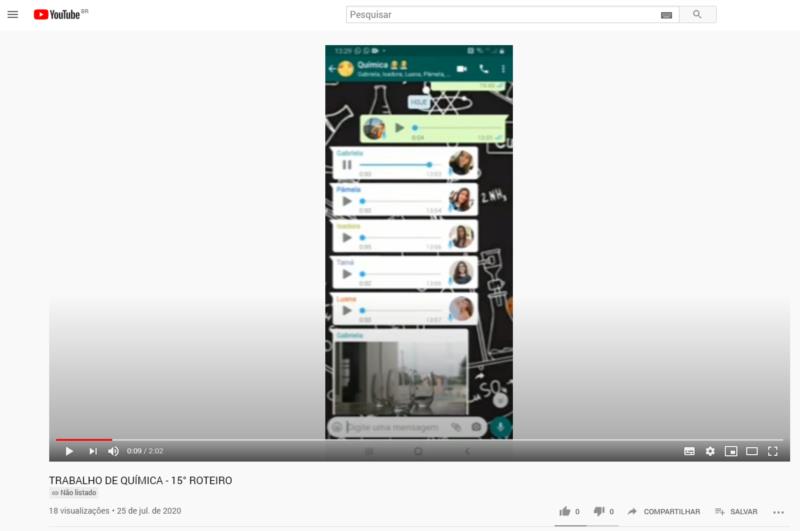The height and width of the screenshot is (531, 800).
Task: Open the video settings gear menu
Action: pos(710,451)
